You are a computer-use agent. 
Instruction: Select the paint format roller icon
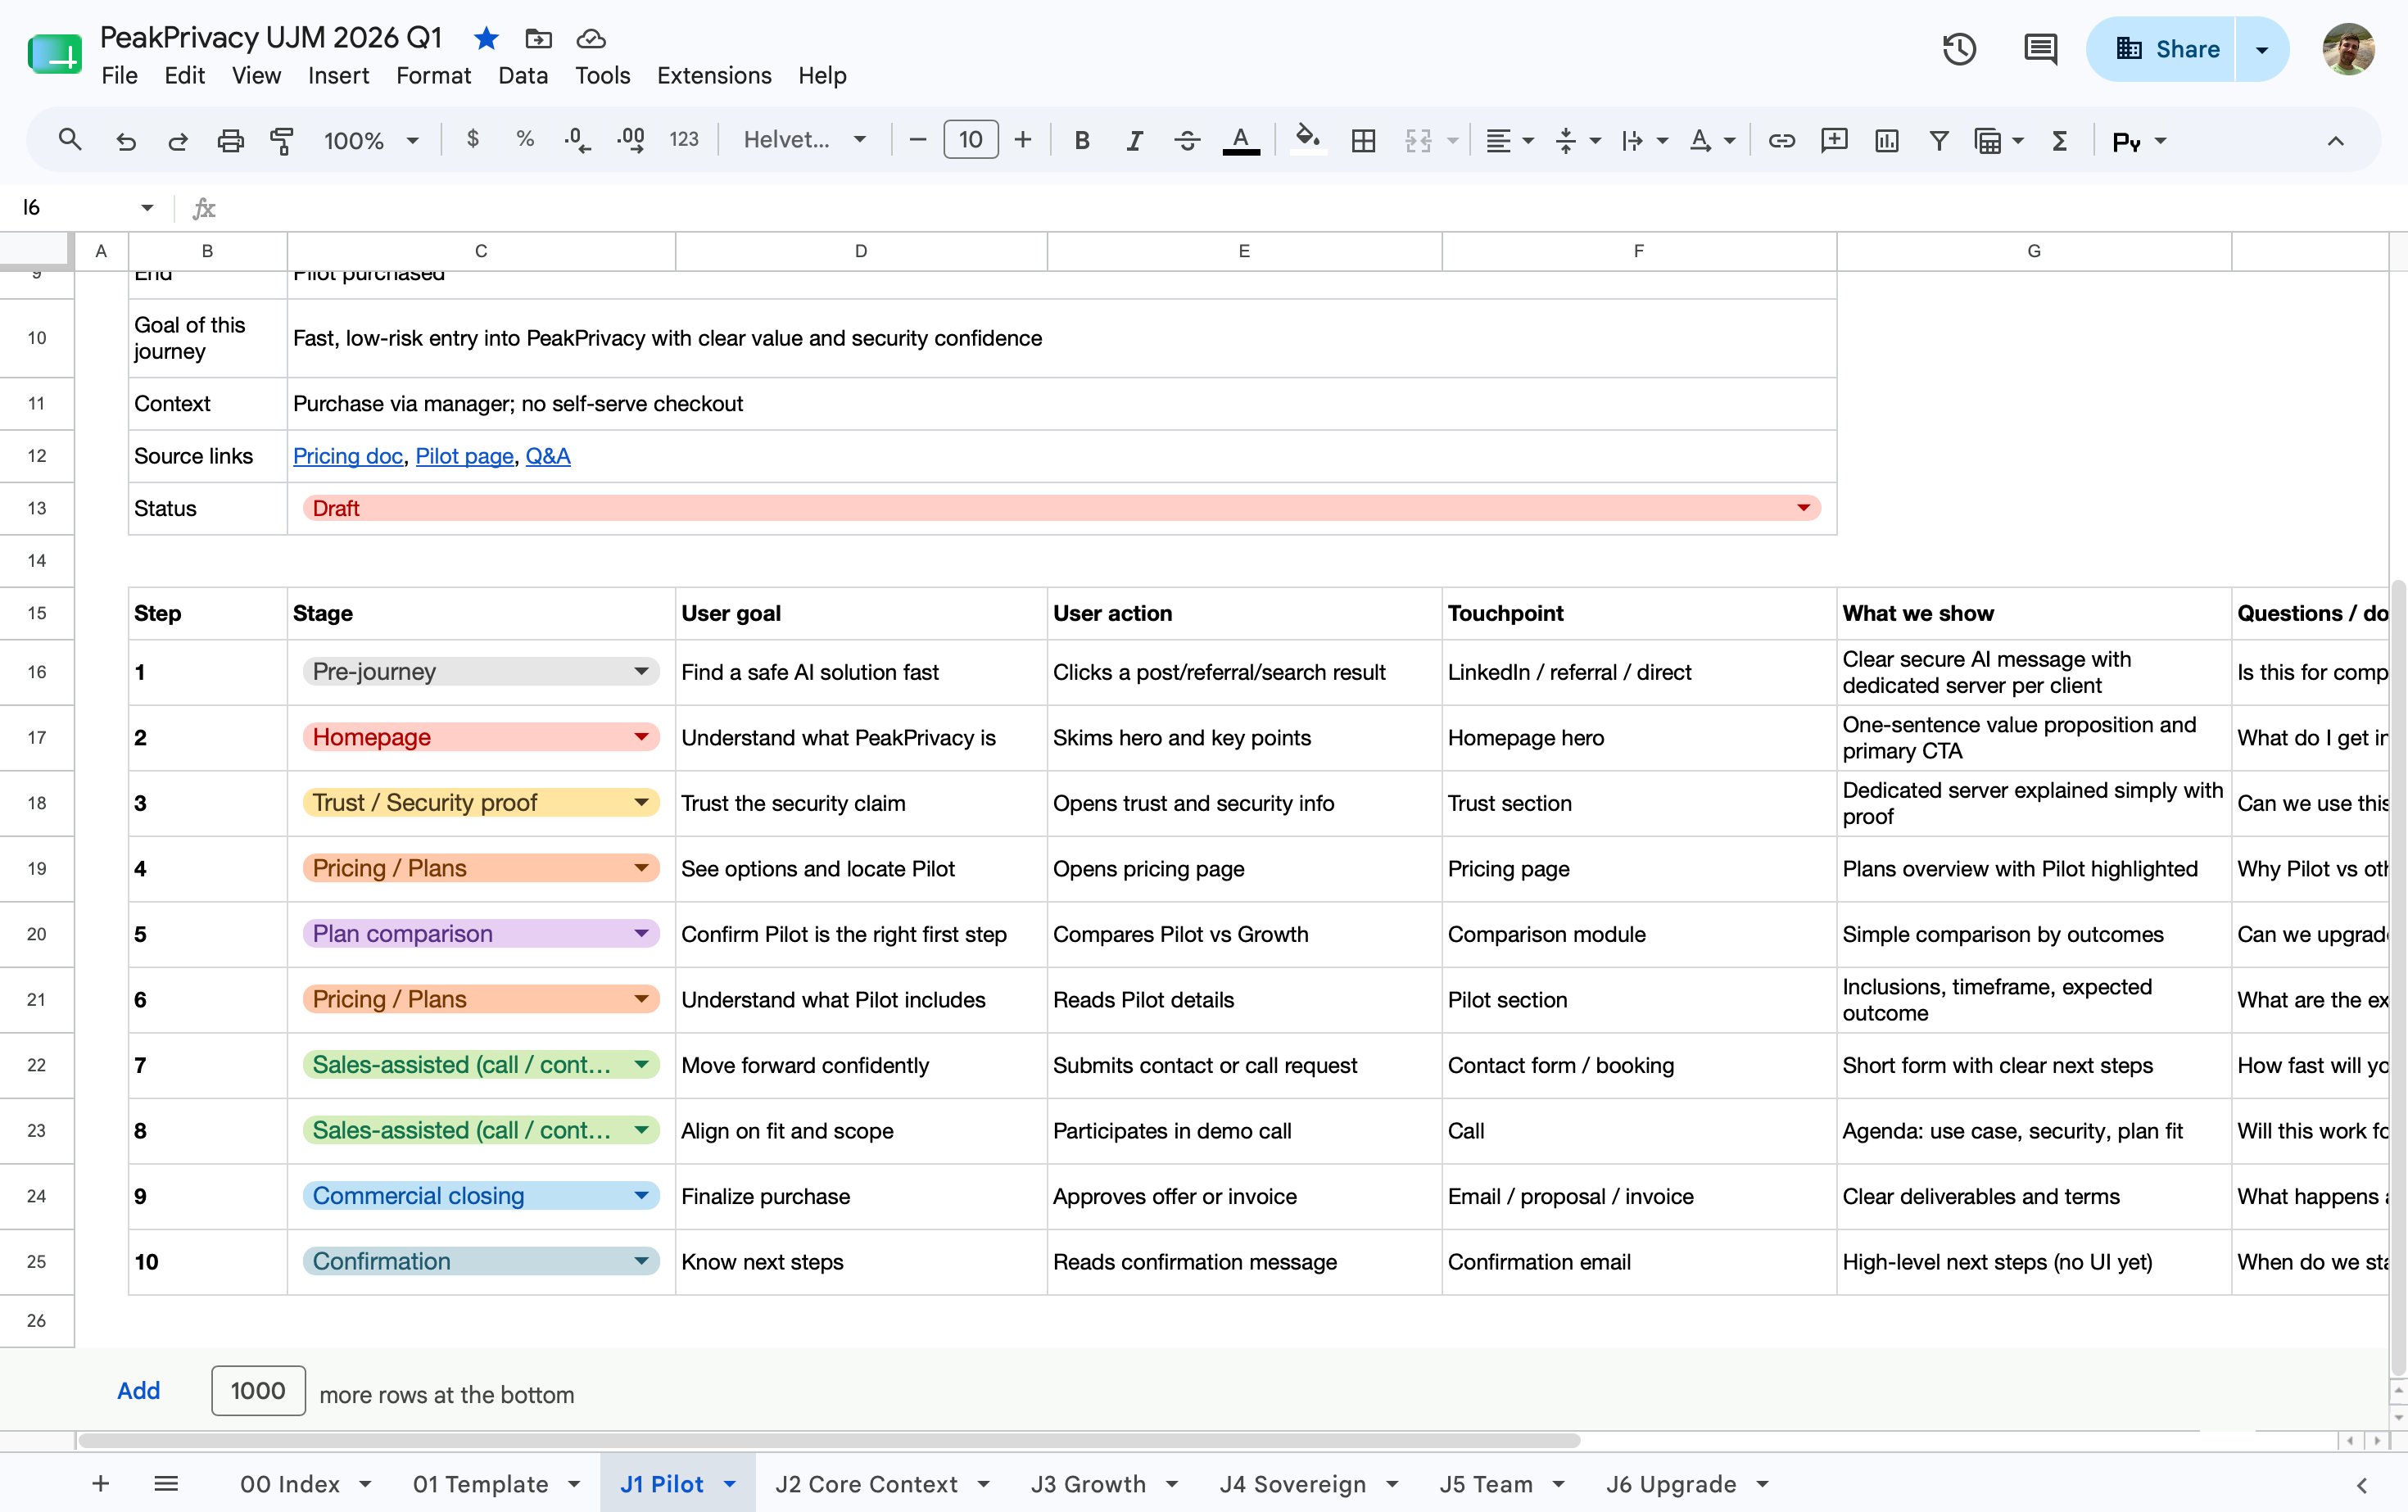pyautogui.click(x=282, y=141)
